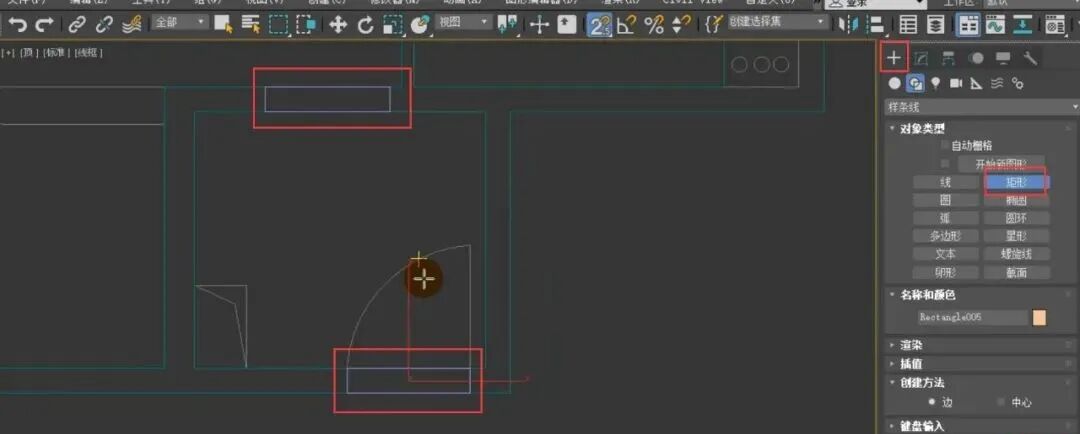Select the Systems category icon
1080x434 pixels.
coord(1017,83)
